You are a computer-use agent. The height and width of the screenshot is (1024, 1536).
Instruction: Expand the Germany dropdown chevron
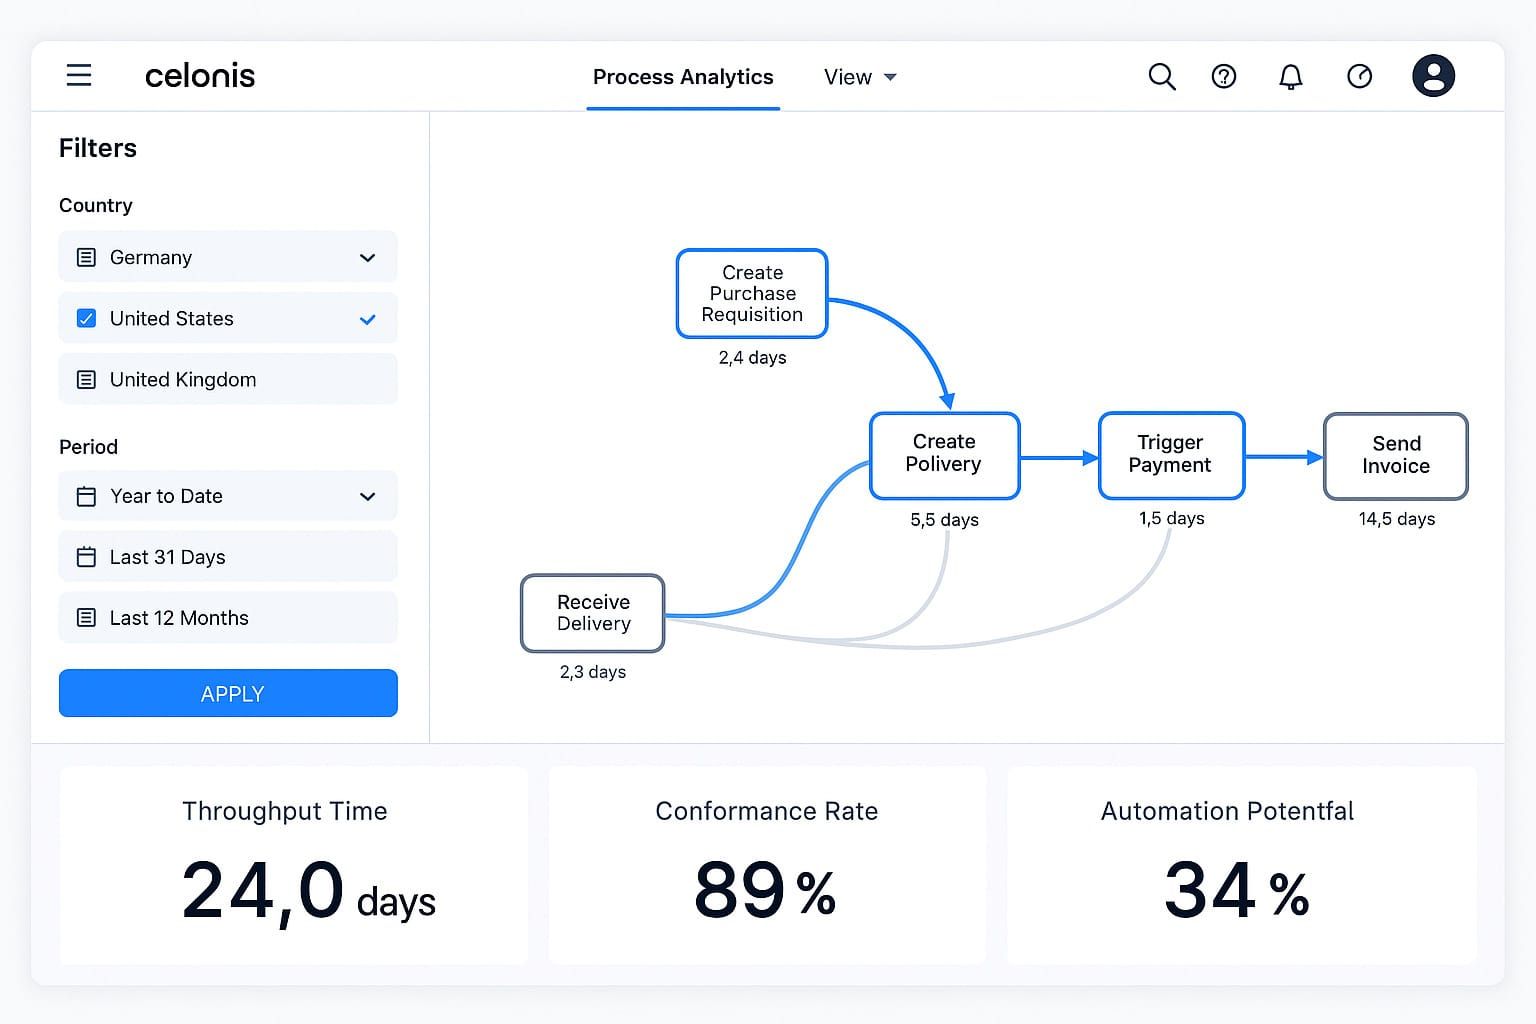point(367,258)
